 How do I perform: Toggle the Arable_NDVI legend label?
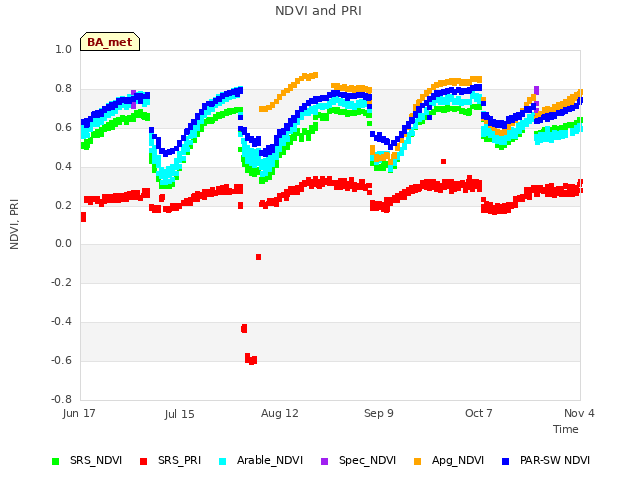270,460
